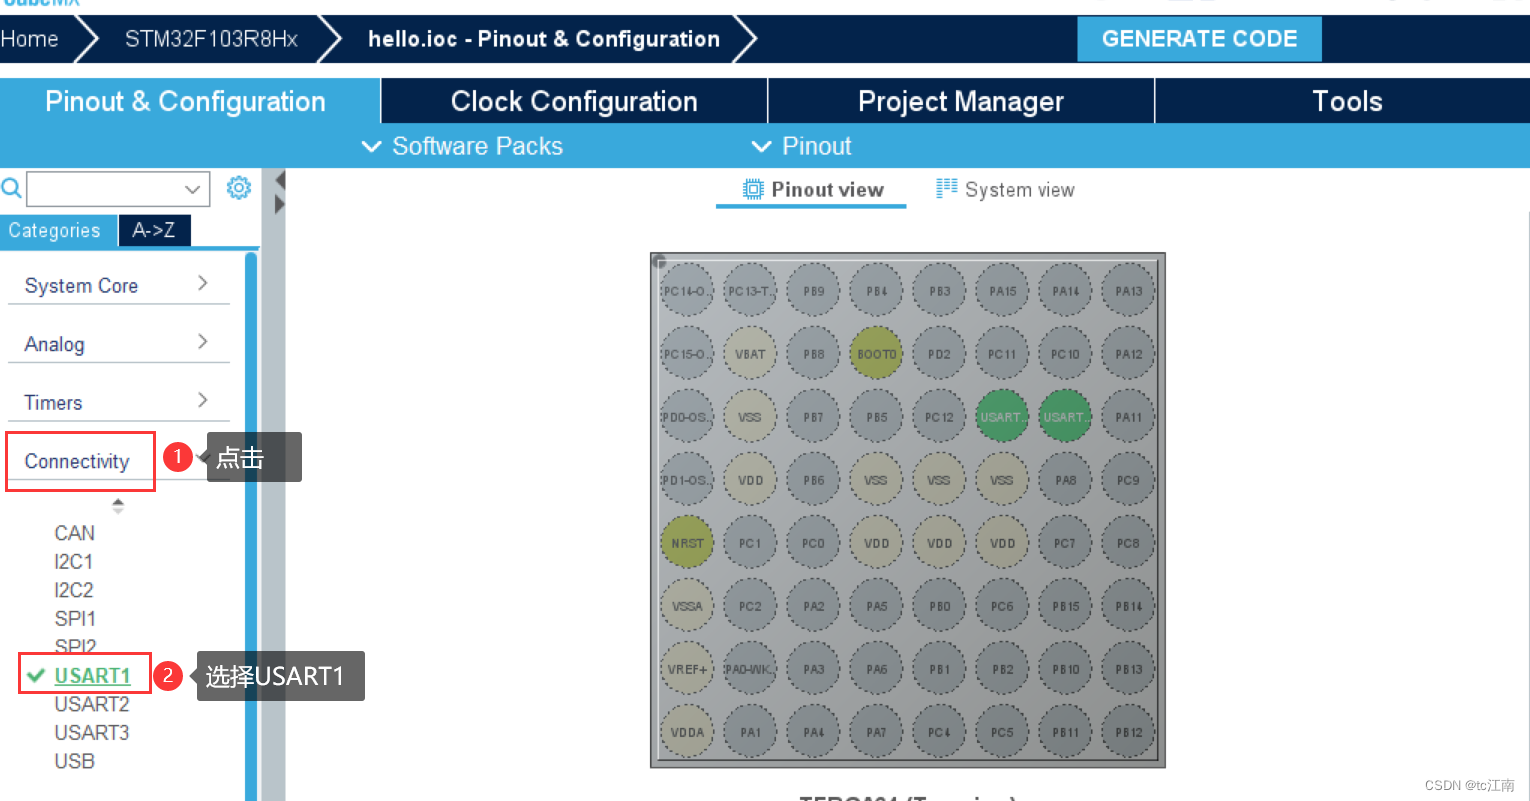Select the PC12 pin
This screenshot has height=801, width=1530.
tap(939, 417)
